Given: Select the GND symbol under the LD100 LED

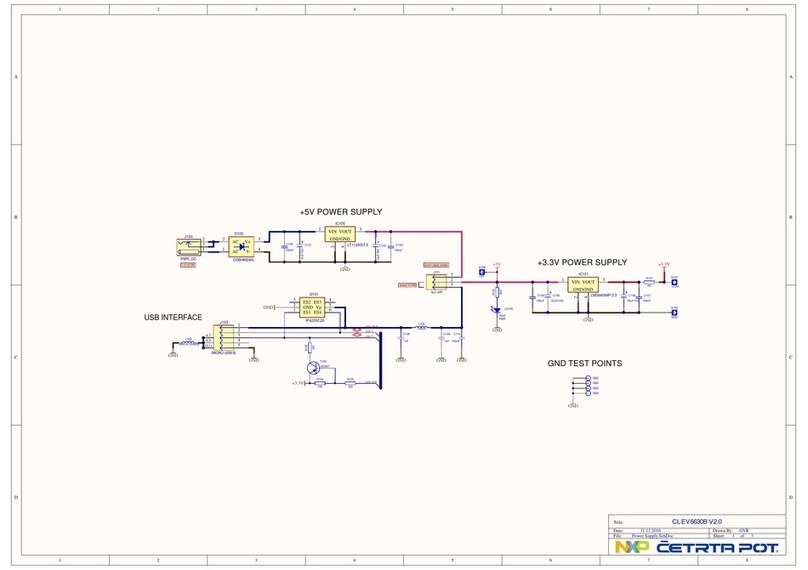Looking at the screenshot, I should [497, 330].
